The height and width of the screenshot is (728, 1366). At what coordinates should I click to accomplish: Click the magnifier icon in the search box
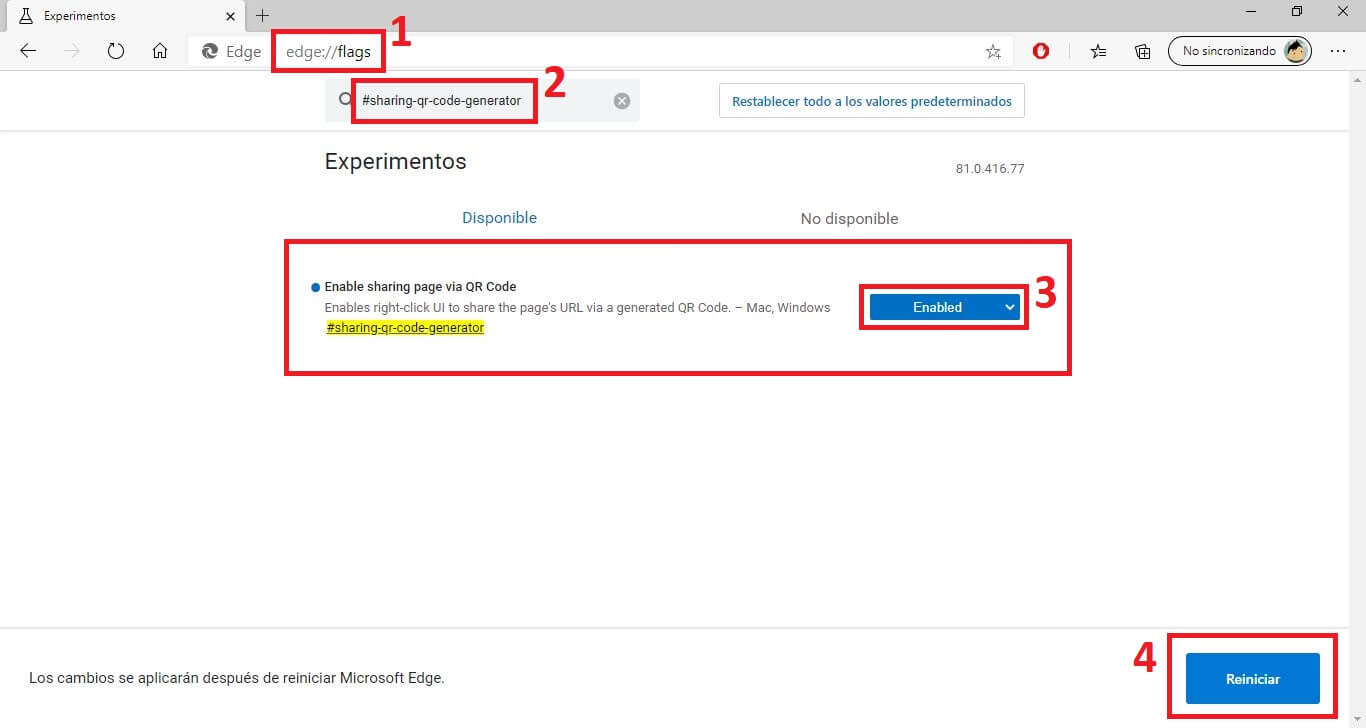pyautogui.click(x=345, y=100)
